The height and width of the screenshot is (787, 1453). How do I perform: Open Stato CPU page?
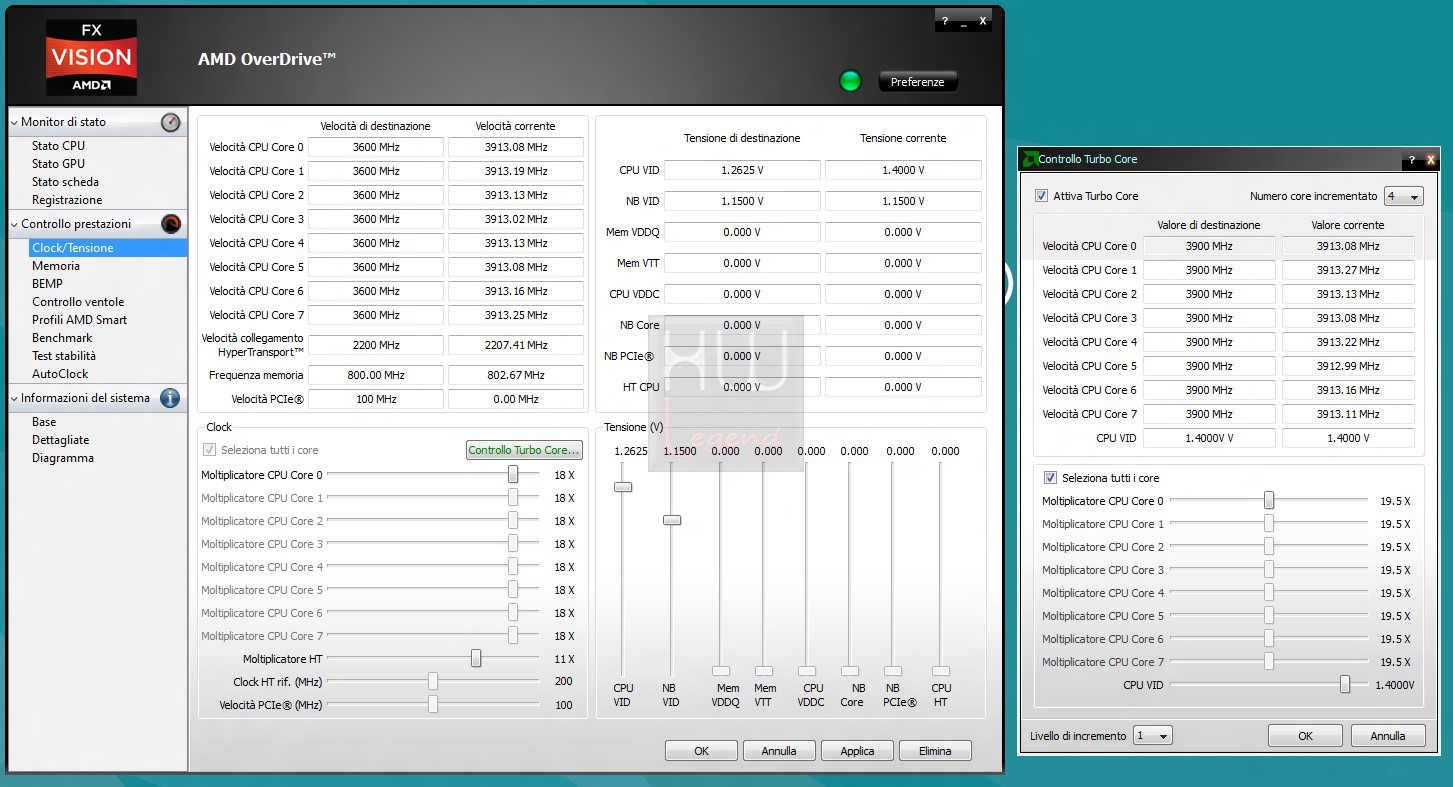point(58,146)
